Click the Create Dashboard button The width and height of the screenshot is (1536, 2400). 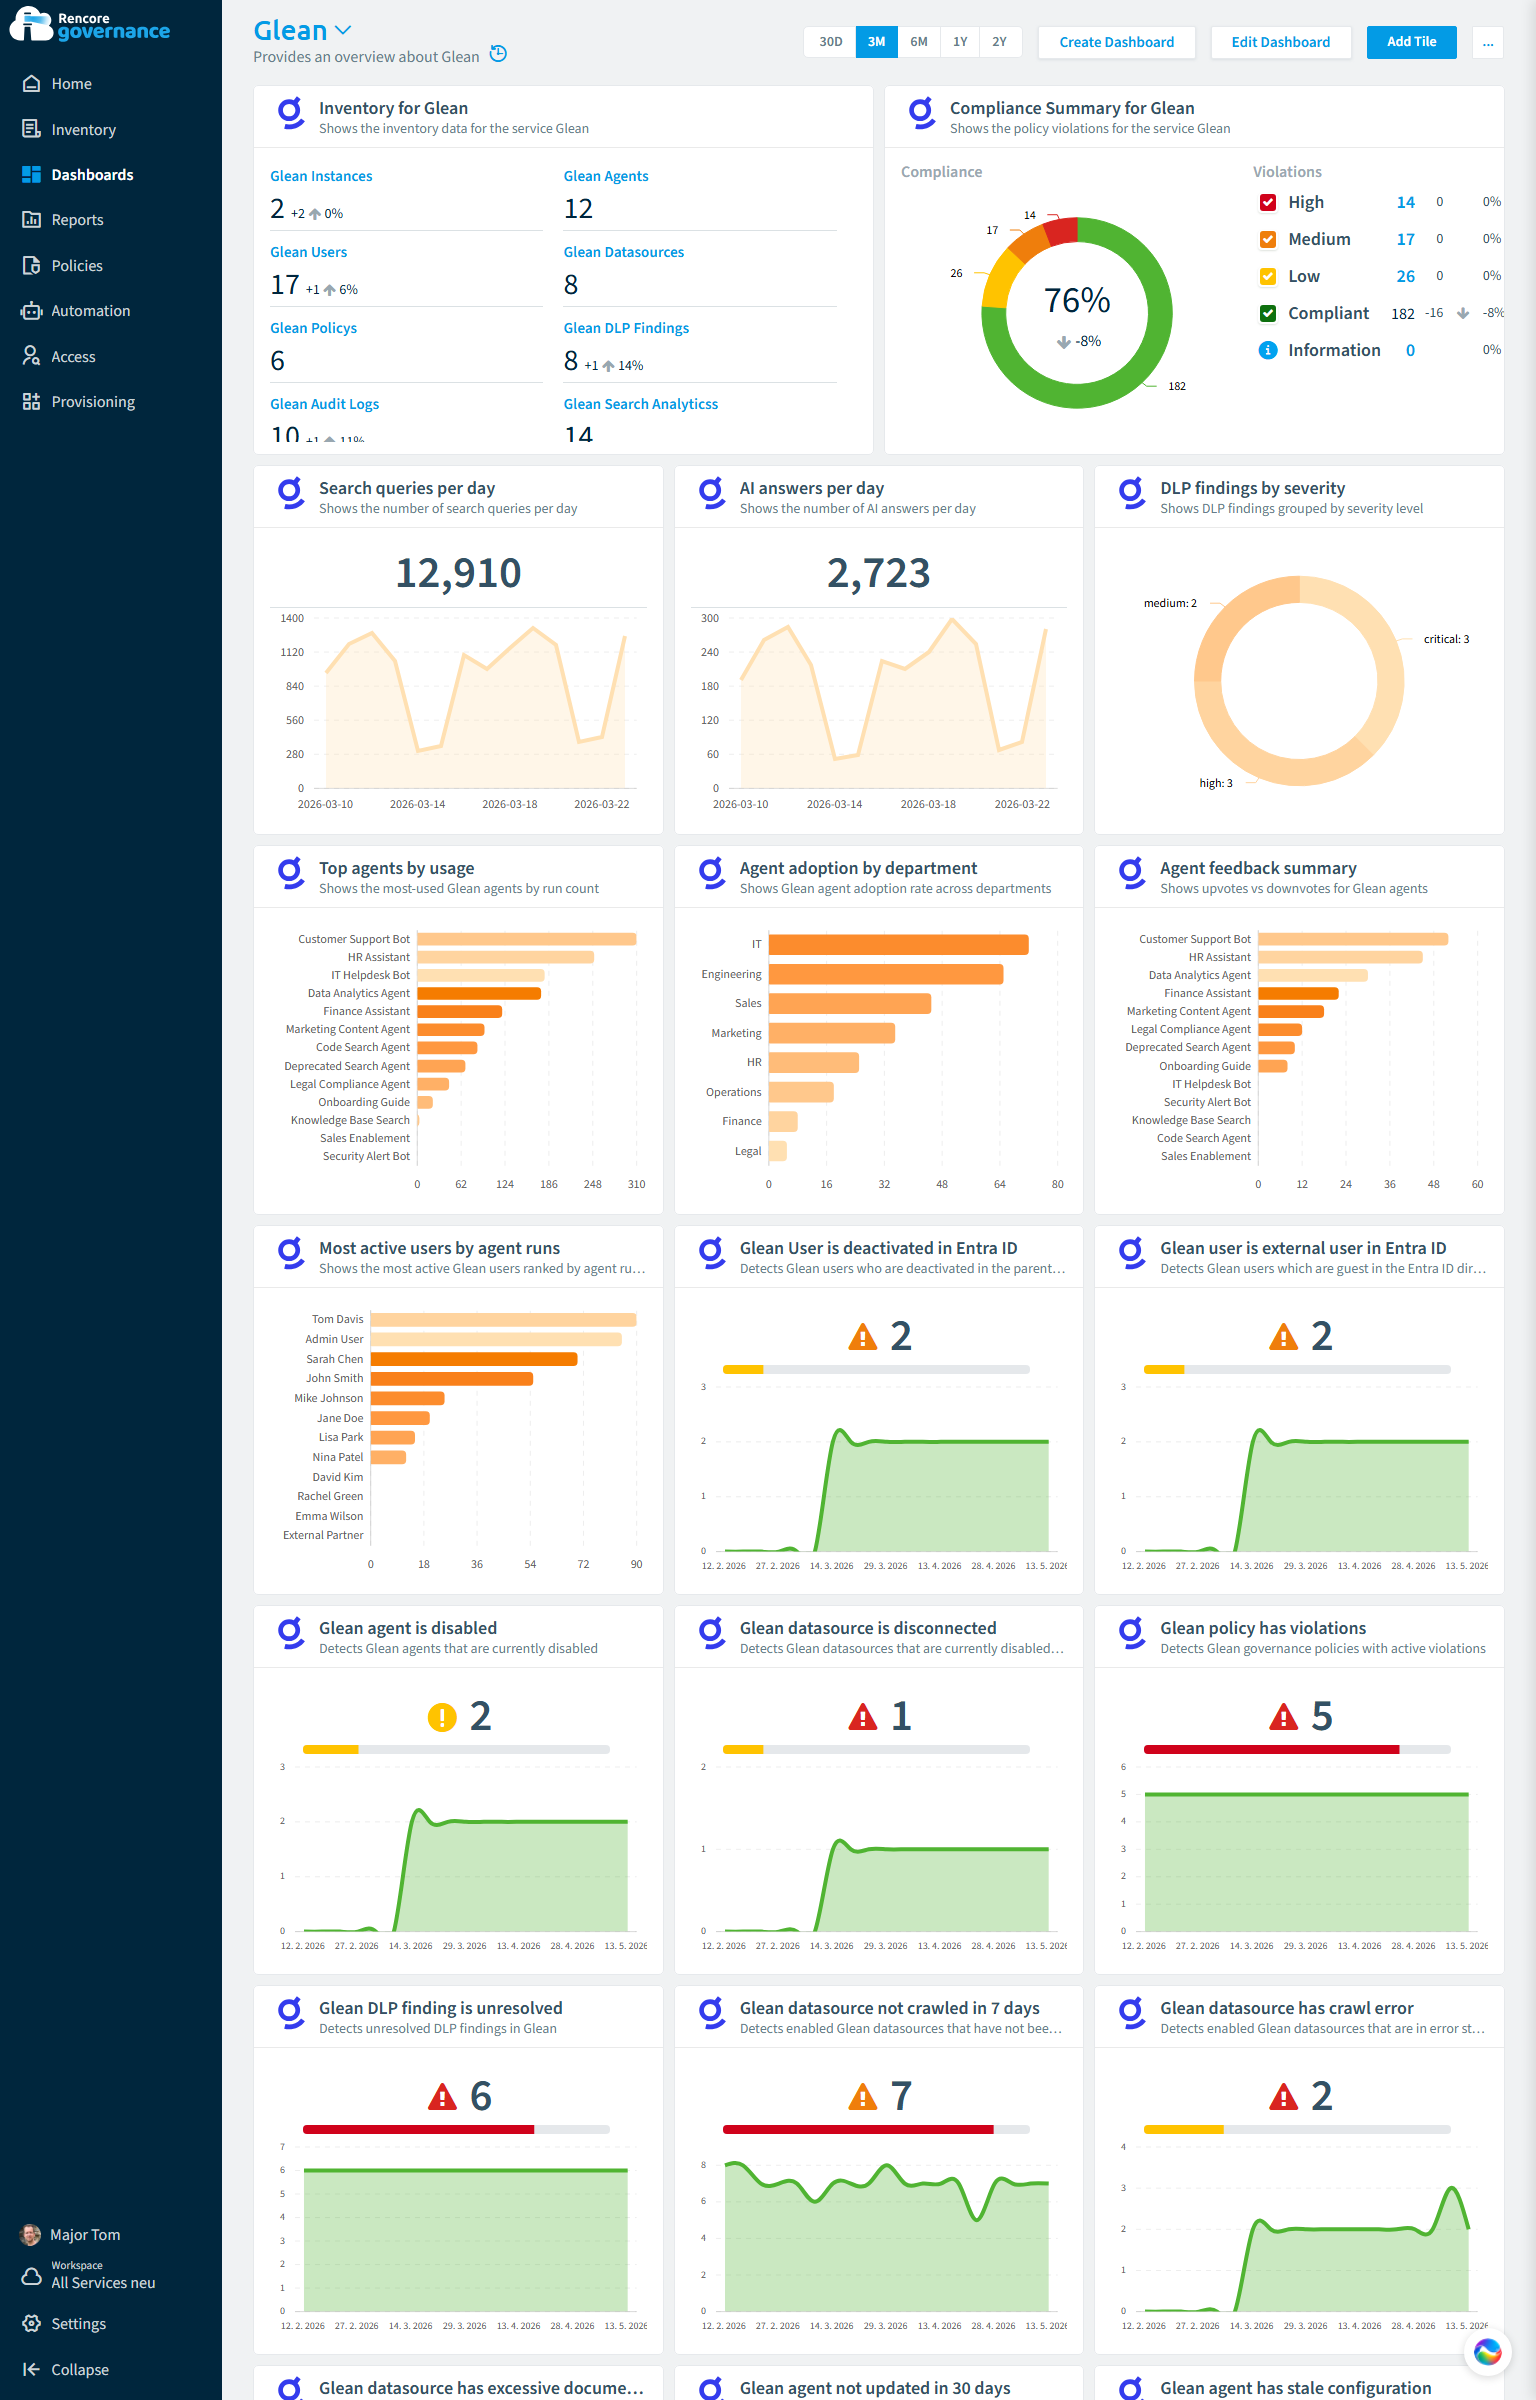point(1117,42)
